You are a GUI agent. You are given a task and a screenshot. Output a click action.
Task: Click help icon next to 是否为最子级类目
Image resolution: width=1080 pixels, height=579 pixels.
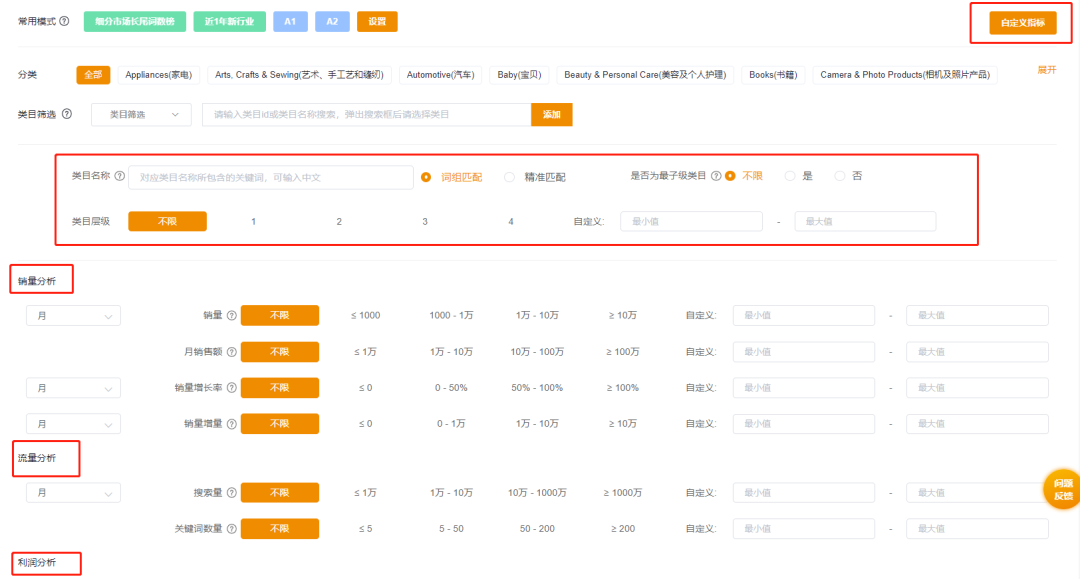pos(716,176)
